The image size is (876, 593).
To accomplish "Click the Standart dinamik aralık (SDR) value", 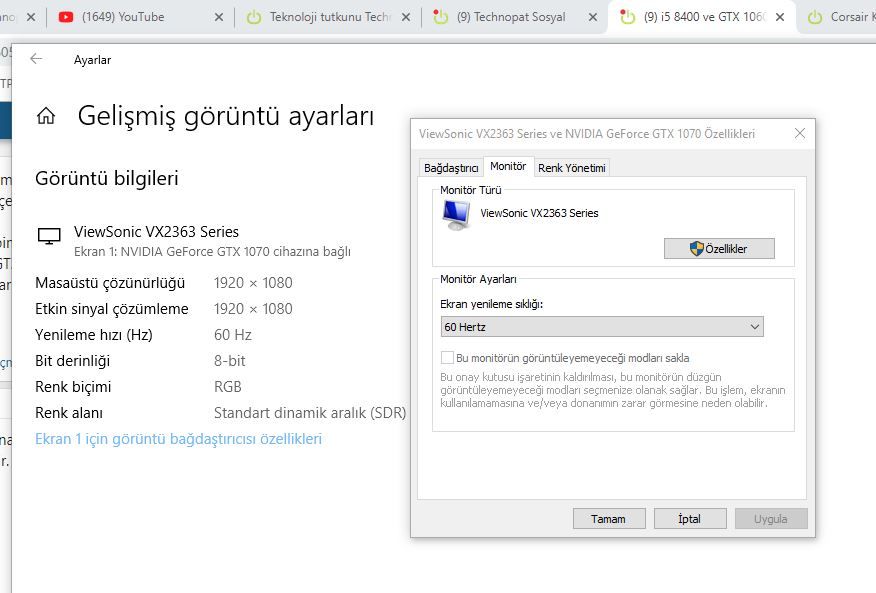I will pyautogui.click(x=310, y=412).
